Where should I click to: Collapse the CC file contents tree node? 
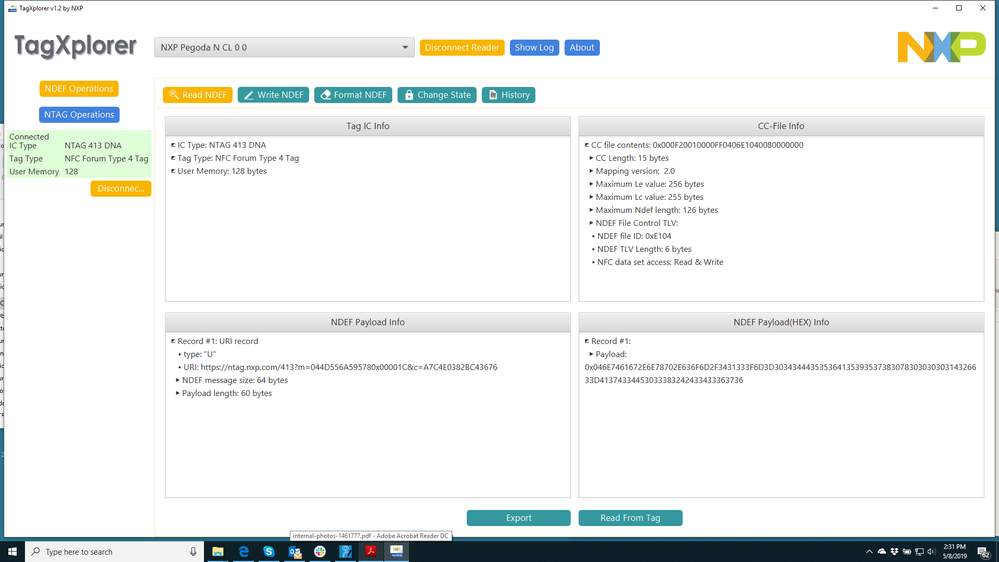(587, 145)
